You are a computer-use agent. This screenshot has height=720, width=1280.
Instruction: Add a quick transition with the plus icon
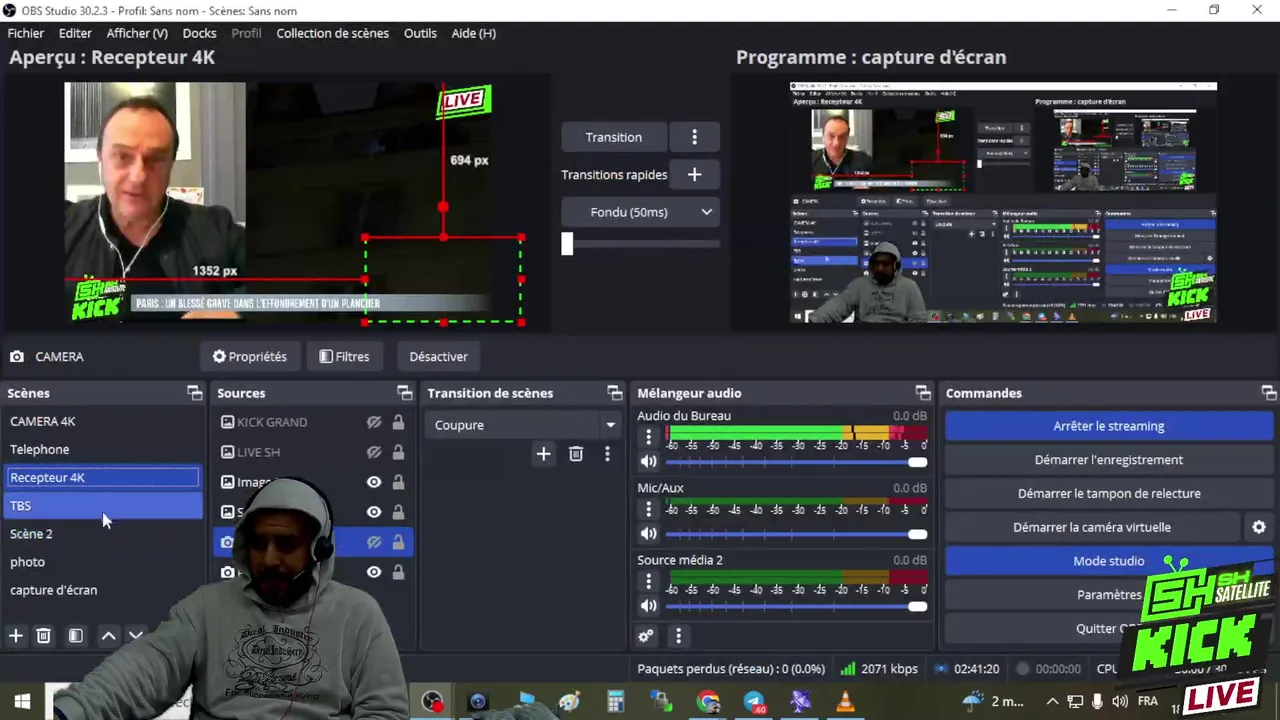[694, 174]
